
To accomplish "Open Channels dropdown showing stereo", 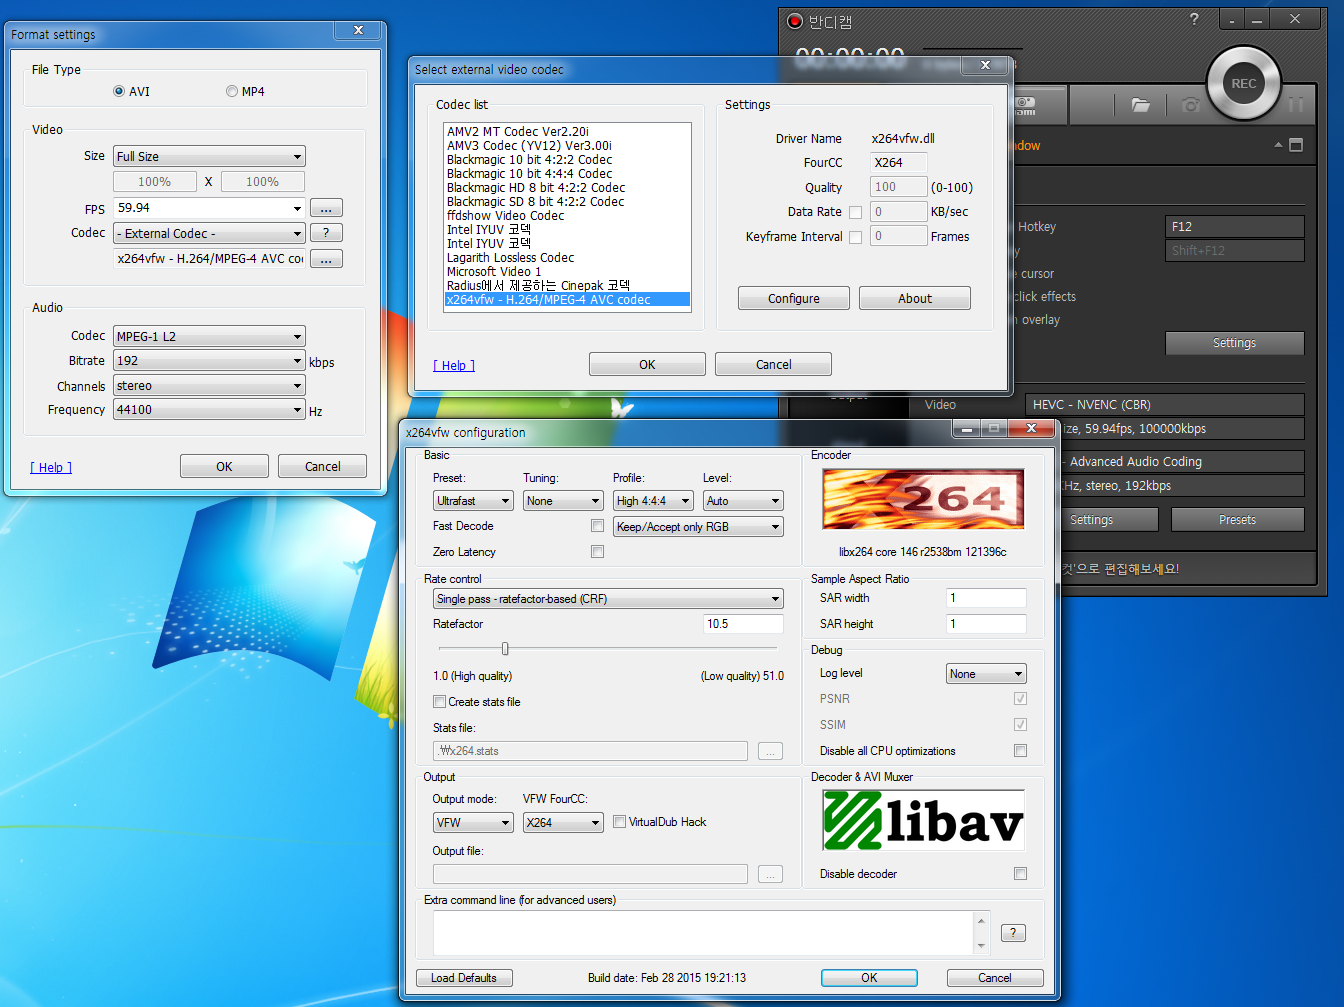I will click(209, 386).
